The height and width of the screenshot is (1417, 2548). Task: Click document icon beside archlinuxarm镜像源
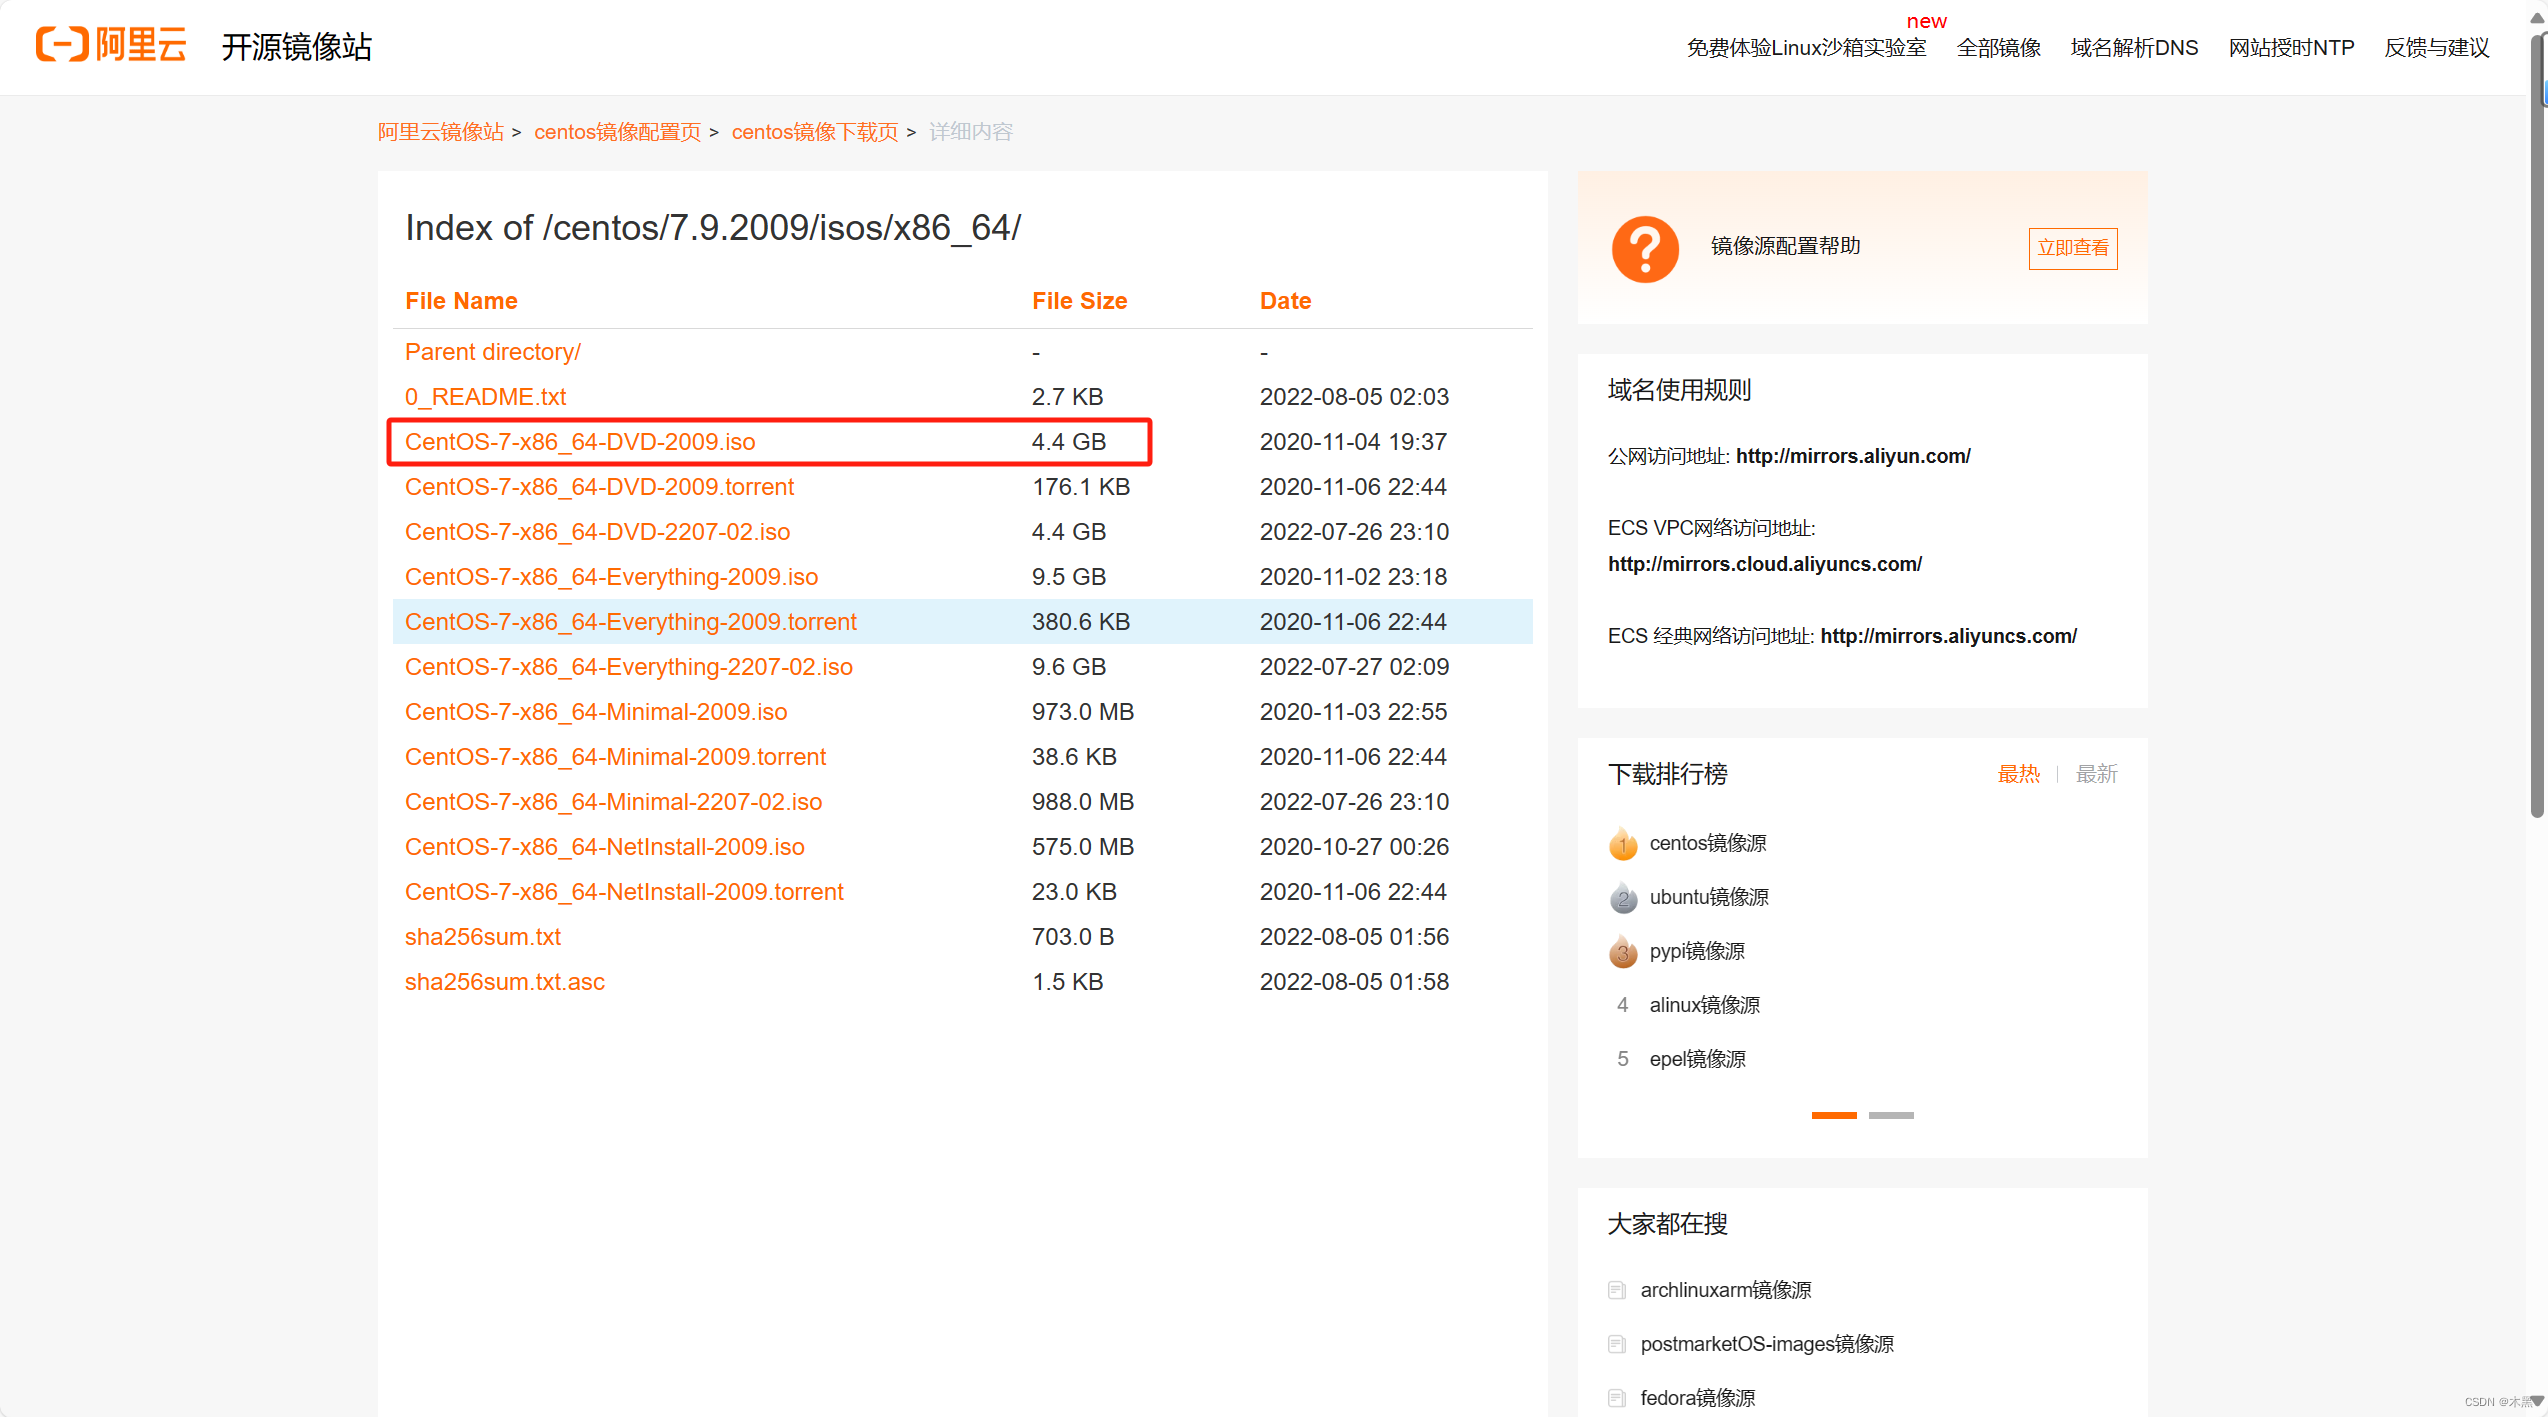[1616, 1290]
